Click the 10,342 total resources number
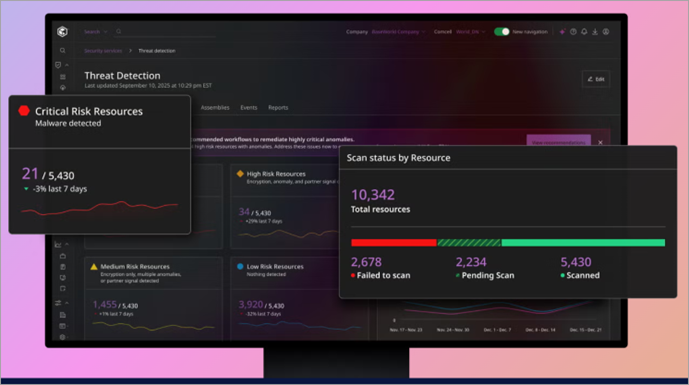The height and width of the screenshot is (385, 689). (373, 195)
